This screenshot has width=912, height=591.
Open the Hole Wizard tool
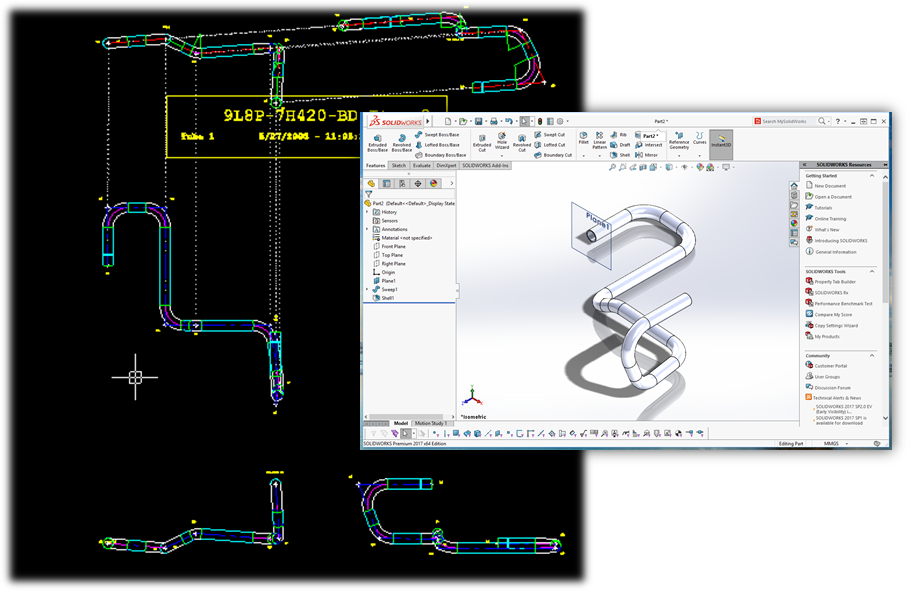point(502,142)
